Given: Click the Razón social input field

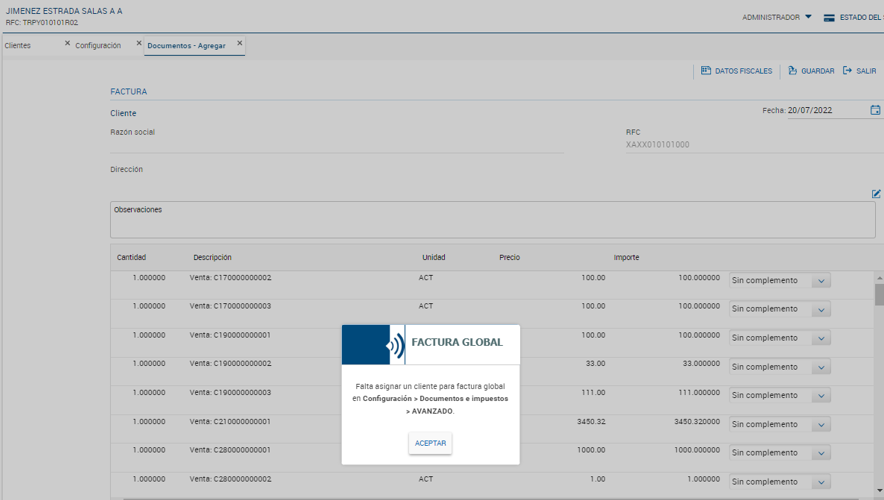Looking at the screenshot, I should point(336,145).
